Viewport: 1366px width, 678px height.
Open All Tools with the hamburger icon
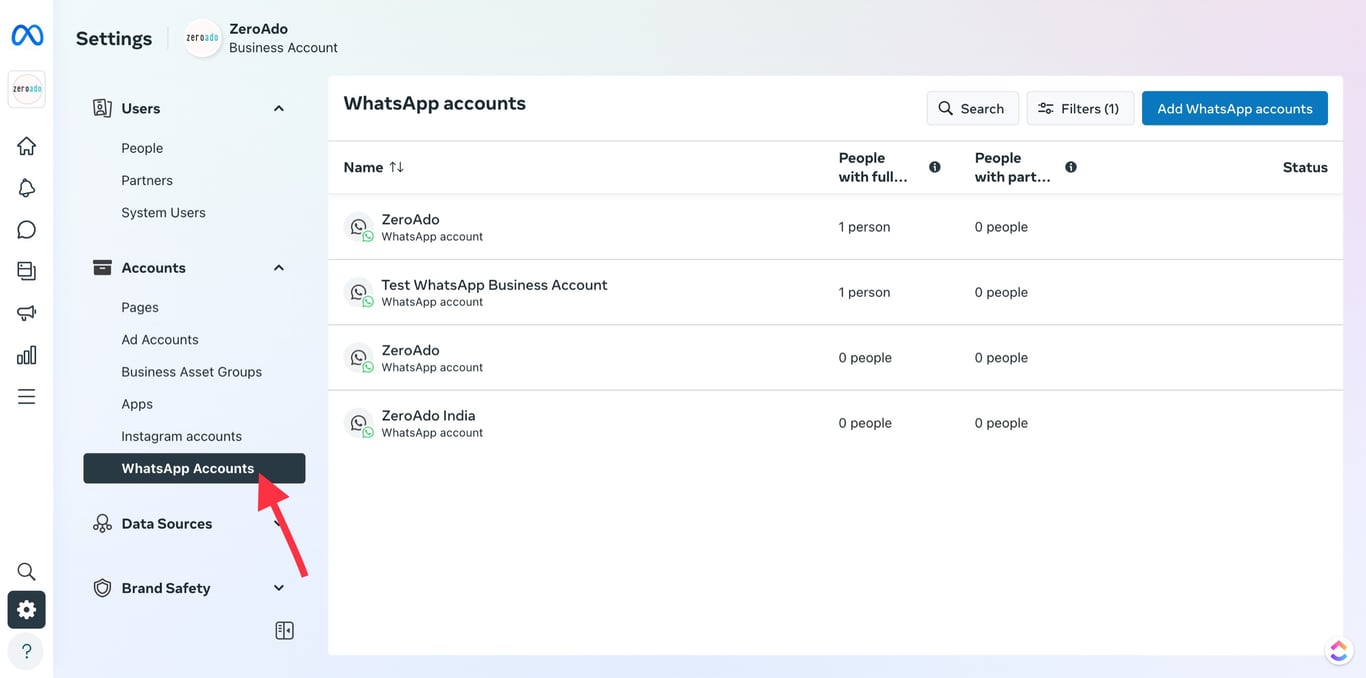click(x=26, y=396)
